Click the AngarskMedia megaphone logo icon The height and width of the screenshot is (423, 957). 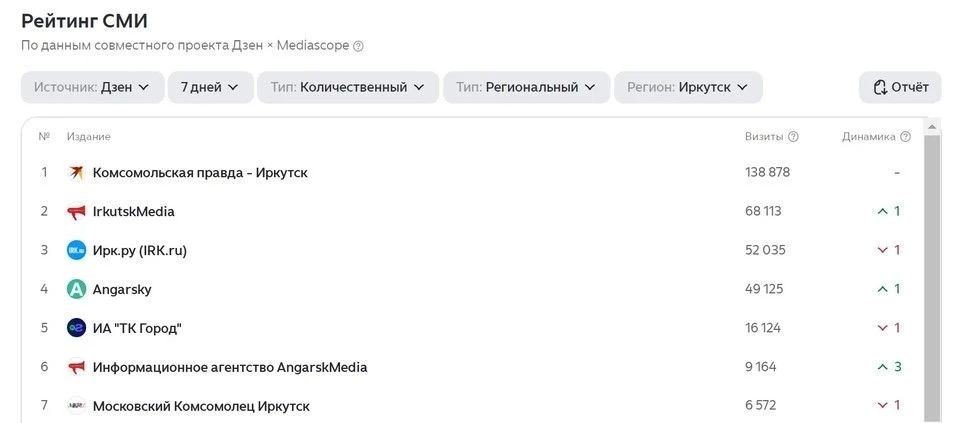[76, 367]
